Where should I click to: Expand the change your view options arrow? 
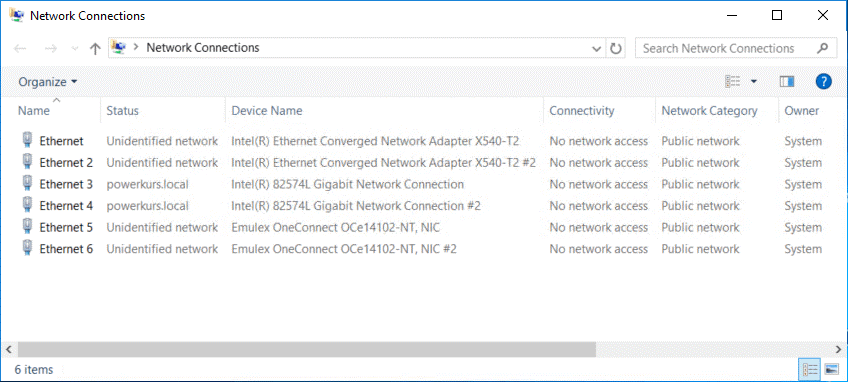(753, 82)
